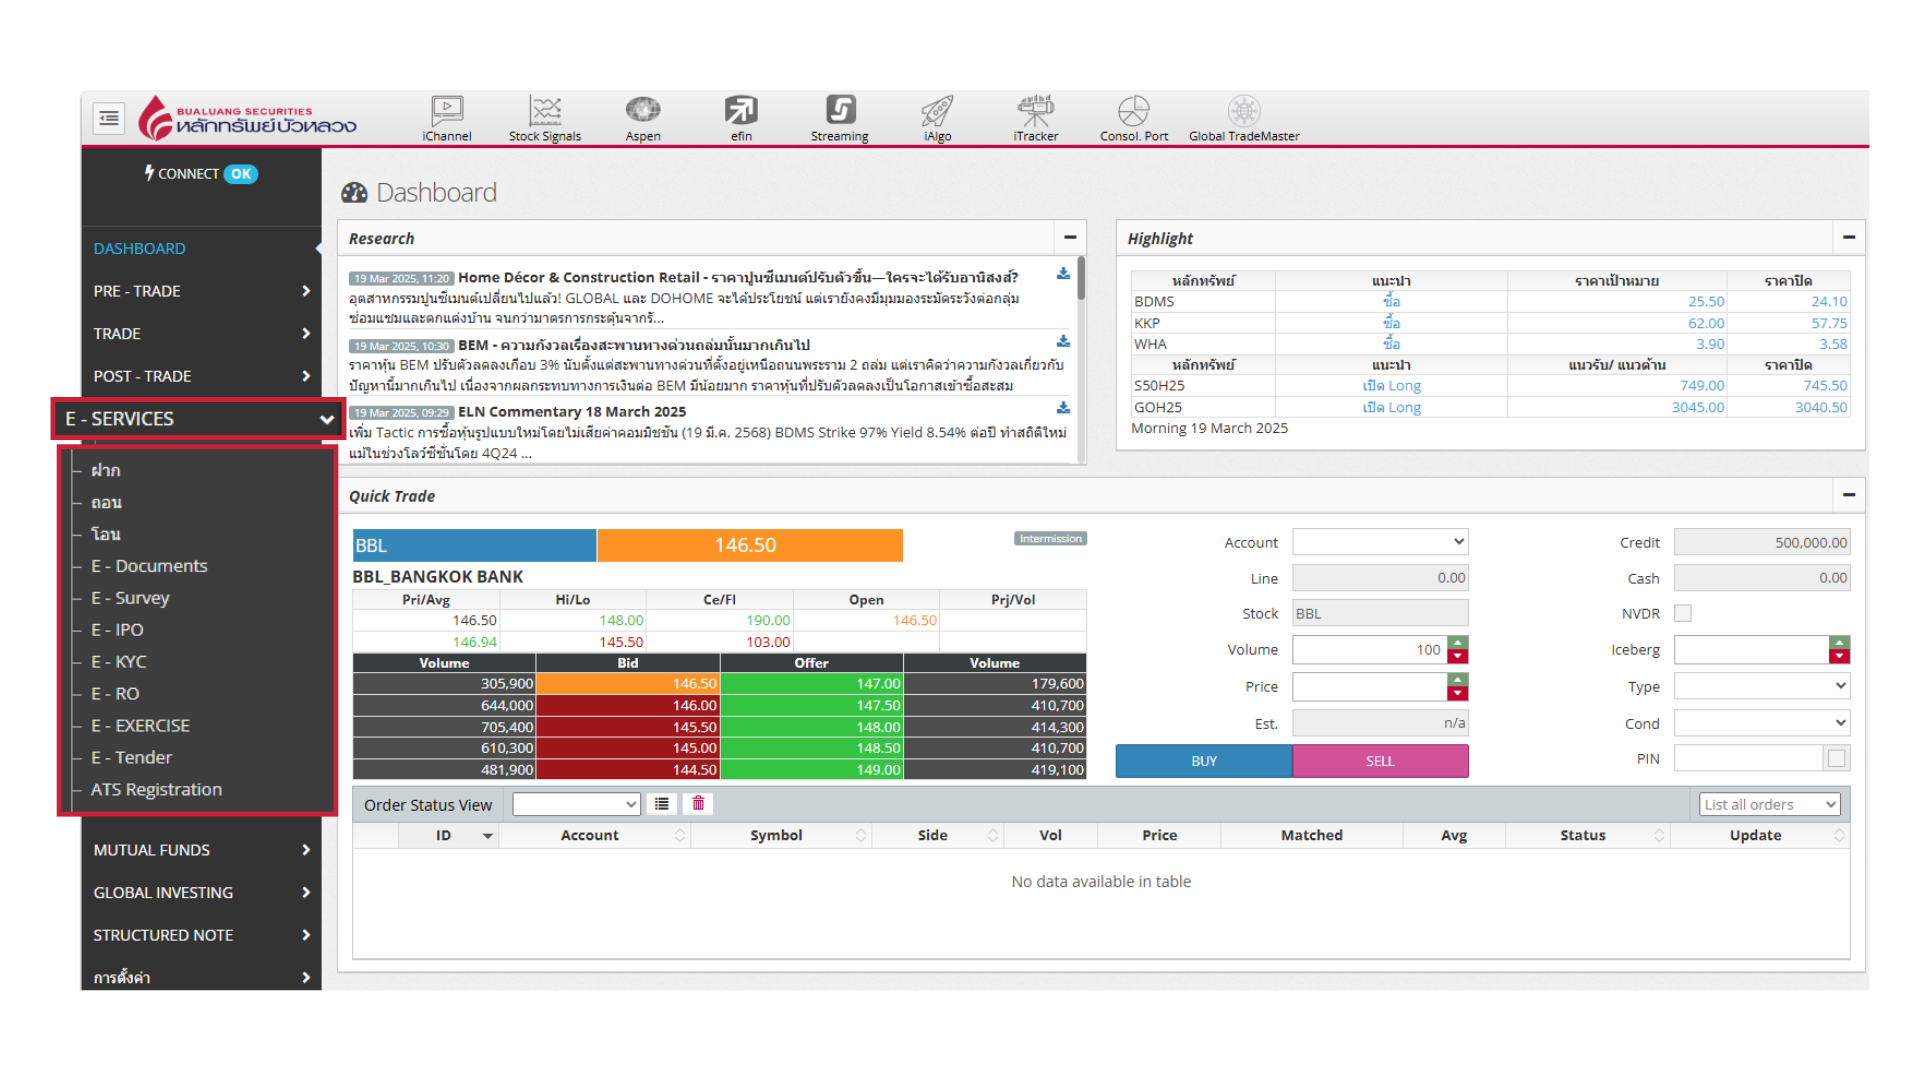The width and height of the screenshot is (1920, 1080).
Task: Open the Order Status View dropdown
Action: point(577,804)
